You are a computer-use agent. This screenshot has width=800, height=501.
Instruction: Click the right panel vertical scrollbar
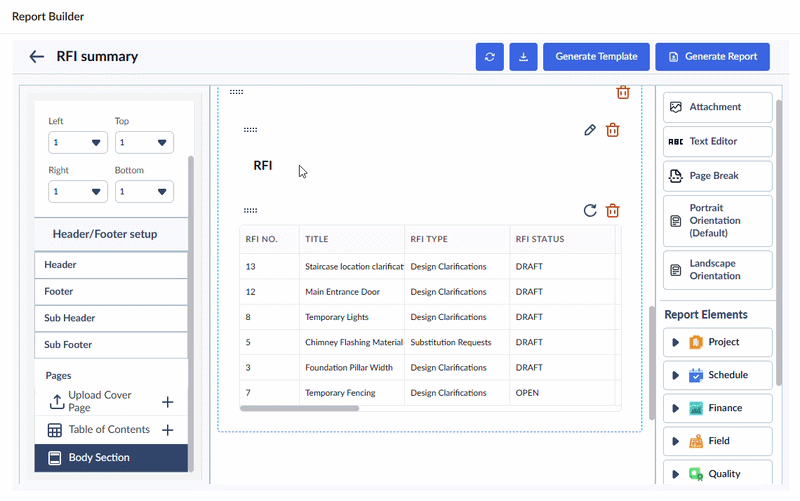pyautogui.click(x=779, y=242)
